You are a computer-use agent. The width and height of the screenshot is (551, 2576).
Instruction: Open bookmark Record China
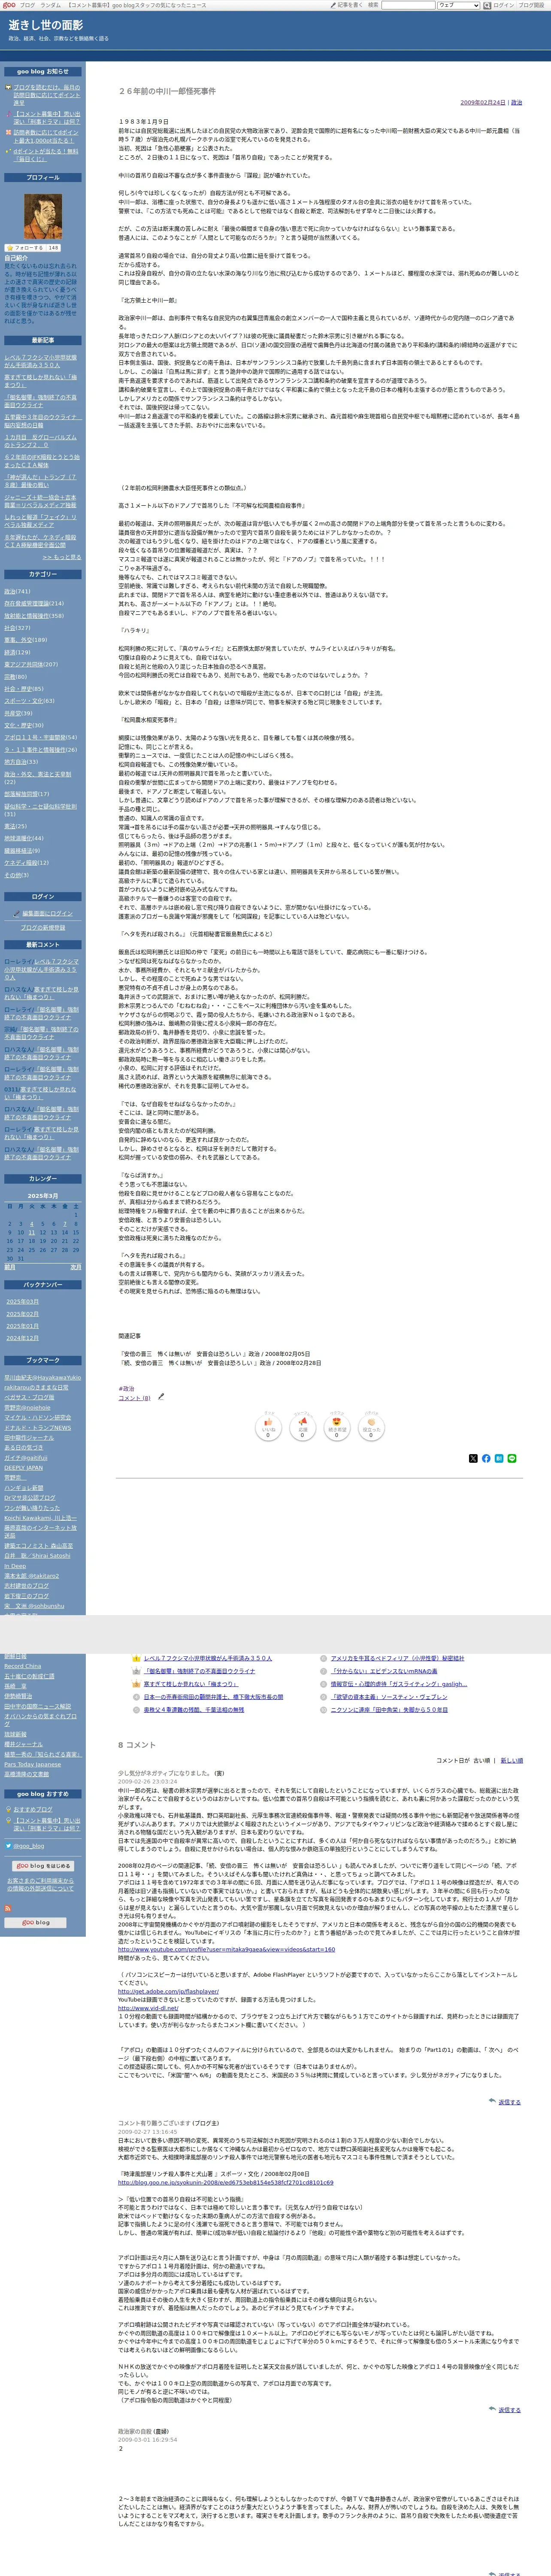point(23,1665)
